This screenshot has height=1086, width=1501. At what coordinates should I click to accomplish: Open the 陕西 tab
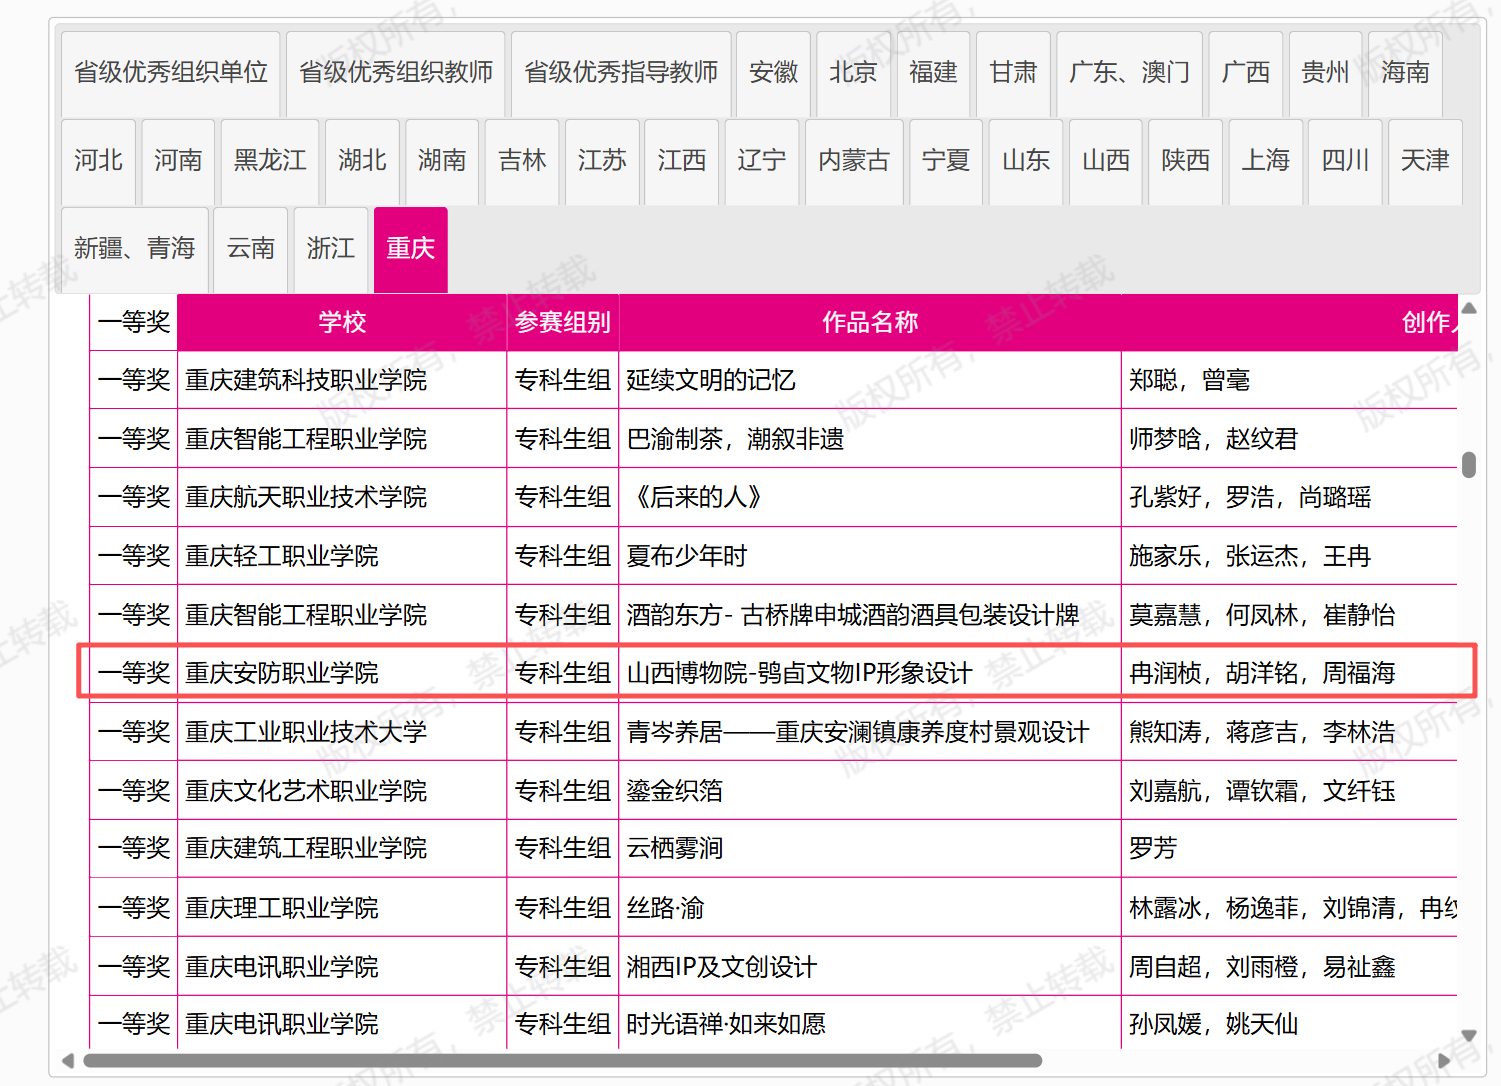pos(1186,161)
